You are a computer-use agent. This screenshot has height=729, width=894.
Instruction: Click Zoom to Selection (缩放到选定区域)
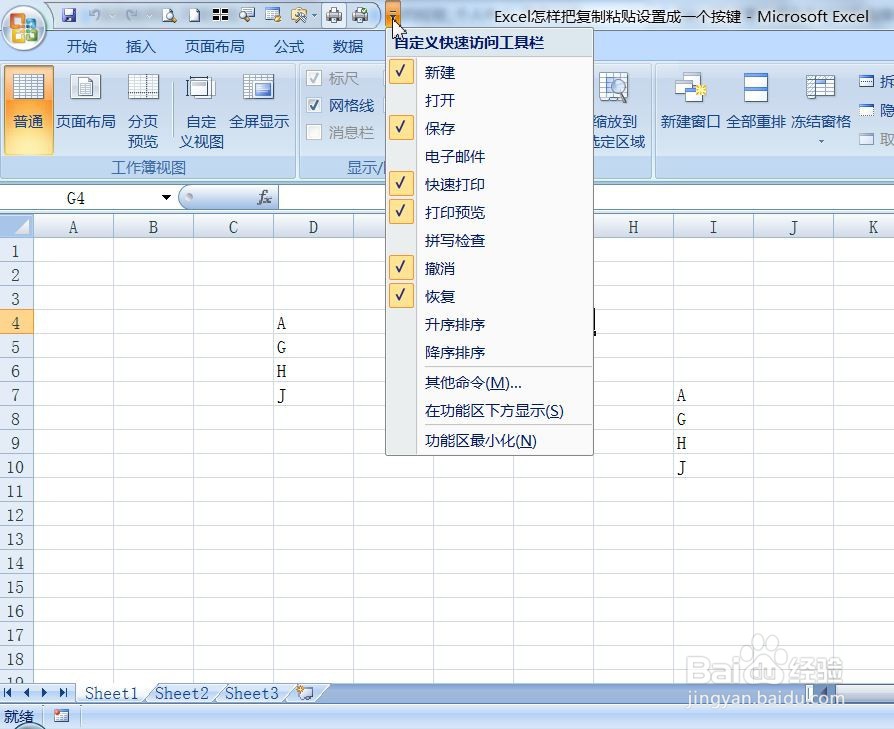tap(619, 109)
